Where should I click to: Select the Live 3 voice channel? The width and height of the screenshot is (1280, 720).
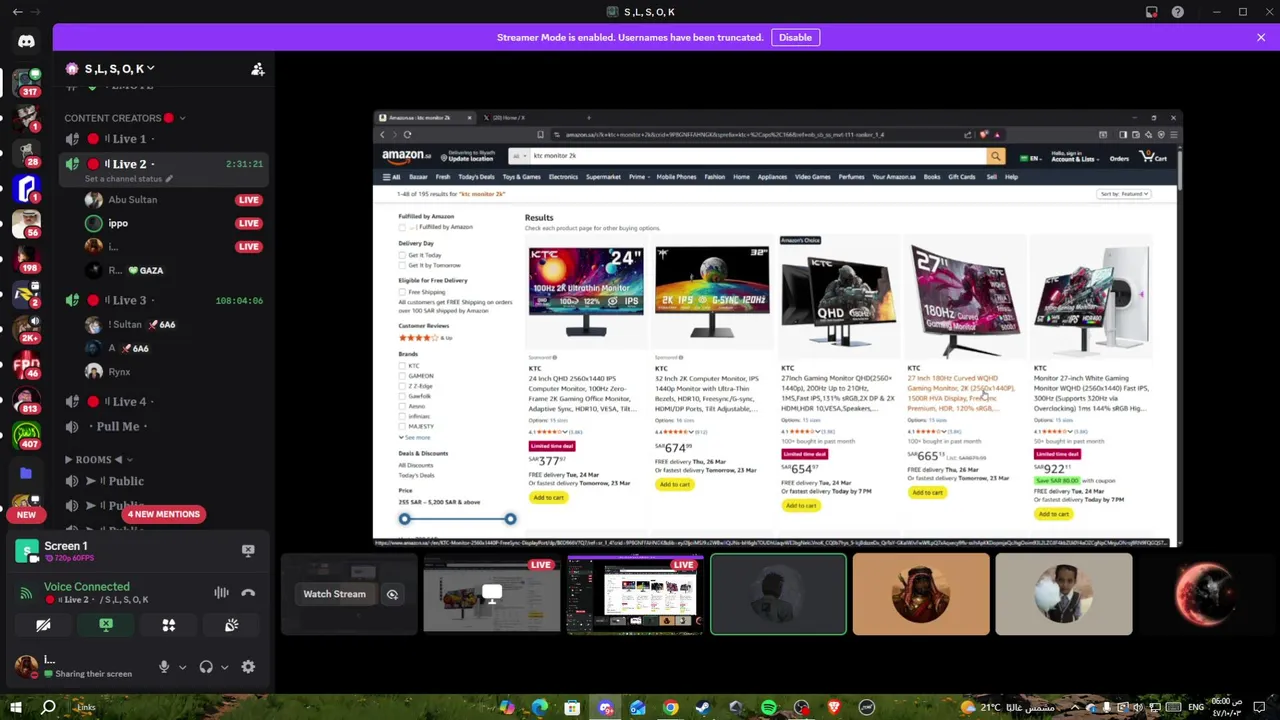(165, 300)
